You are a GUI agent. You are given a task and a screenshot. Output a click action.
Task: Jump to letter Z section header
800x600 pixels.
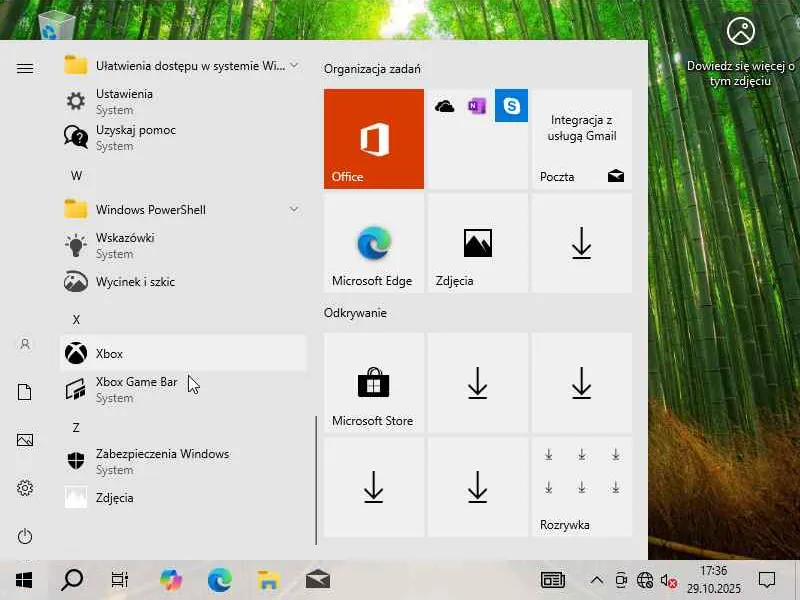click(77, 428)
